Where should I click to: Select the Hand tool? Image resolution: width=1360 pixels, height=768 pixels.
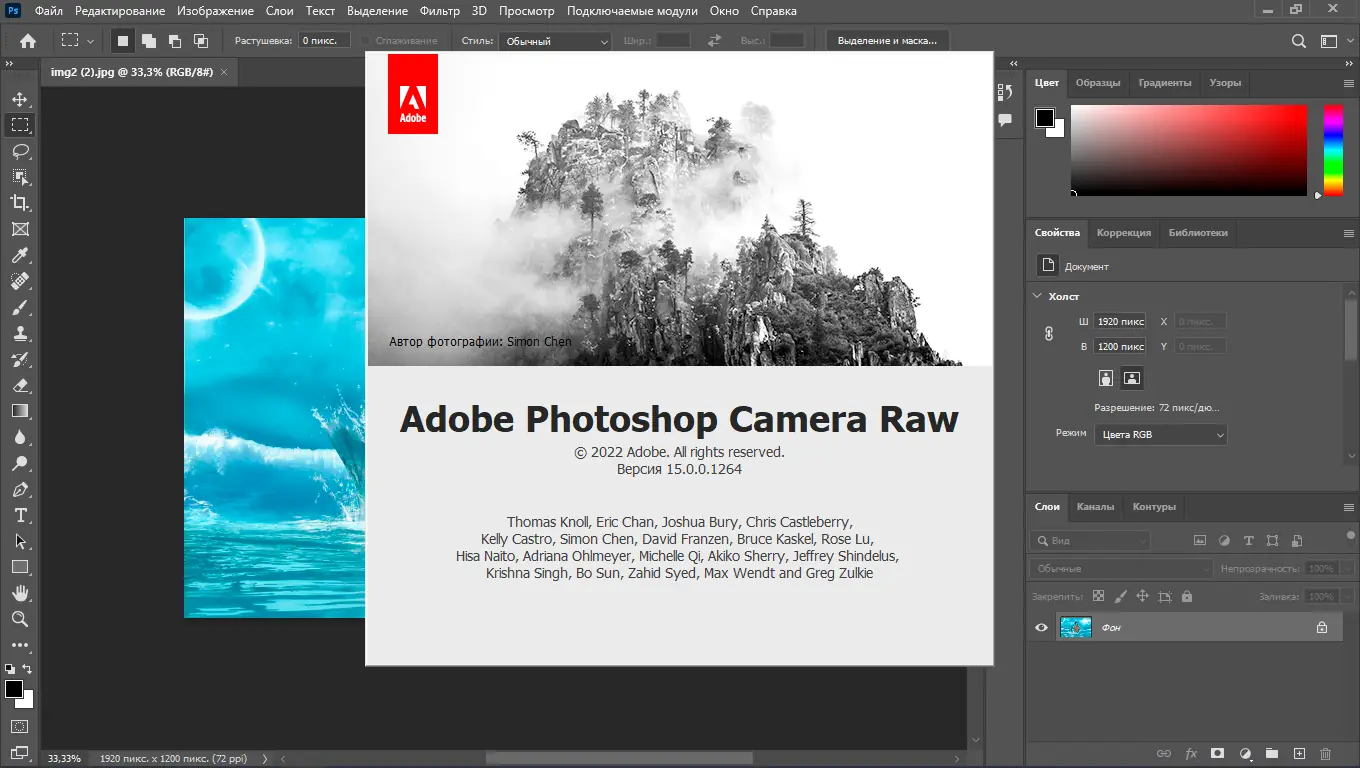[x=20, y=593]
